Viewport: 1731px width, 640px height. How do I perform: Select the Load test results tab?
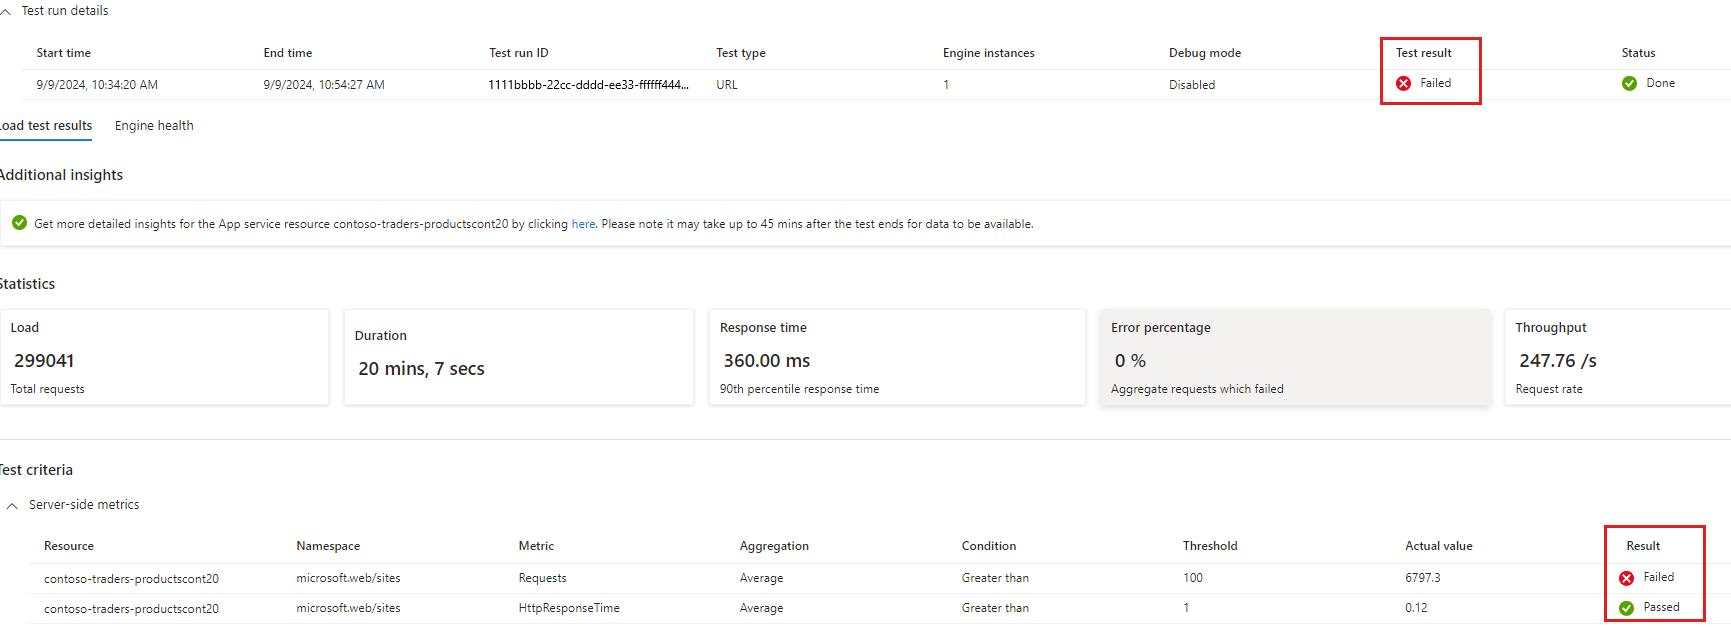coord(46,125)
